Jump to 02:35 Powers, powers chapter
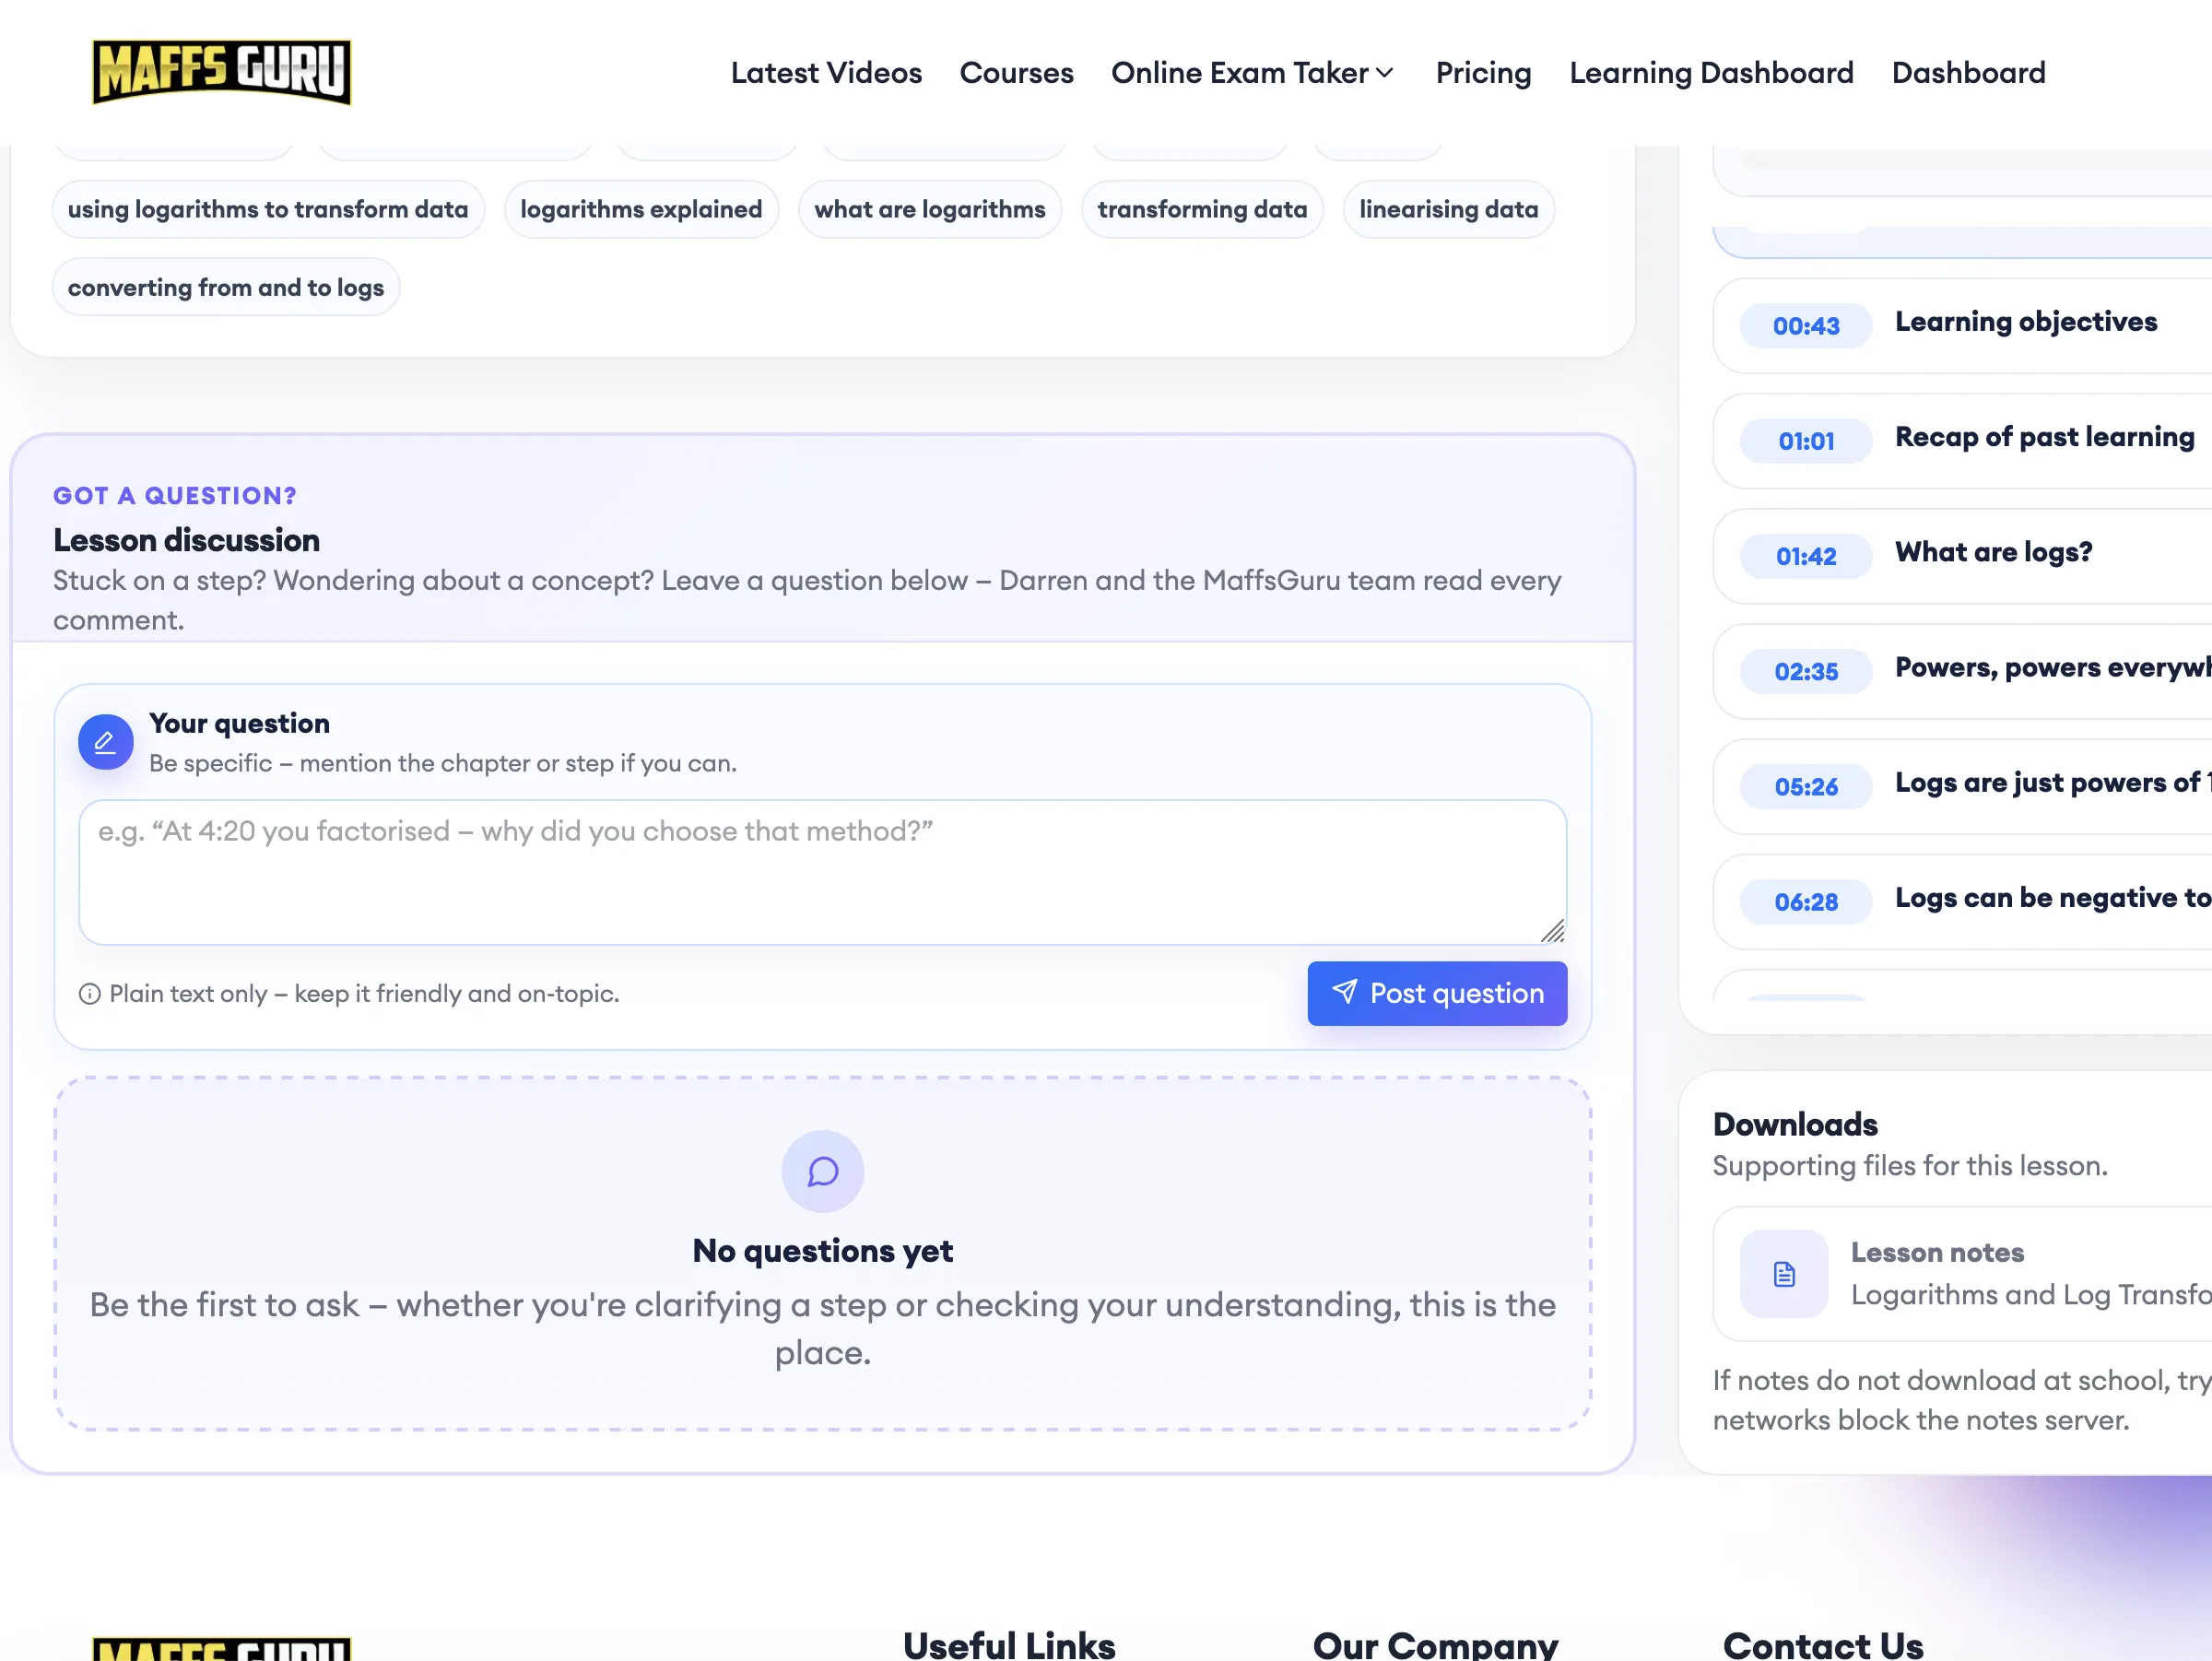 pos(1962,671)
